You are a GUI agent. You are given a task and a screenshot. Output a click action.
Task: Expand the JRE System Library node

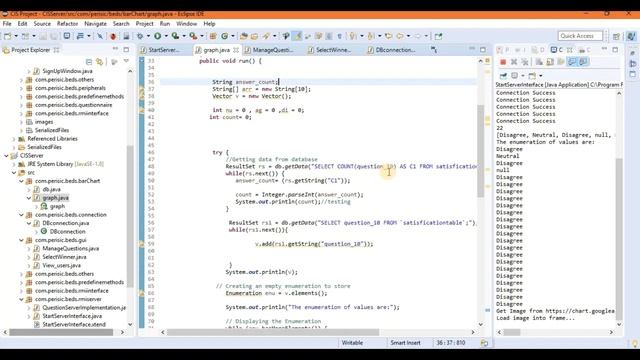[x=14, y=164]
